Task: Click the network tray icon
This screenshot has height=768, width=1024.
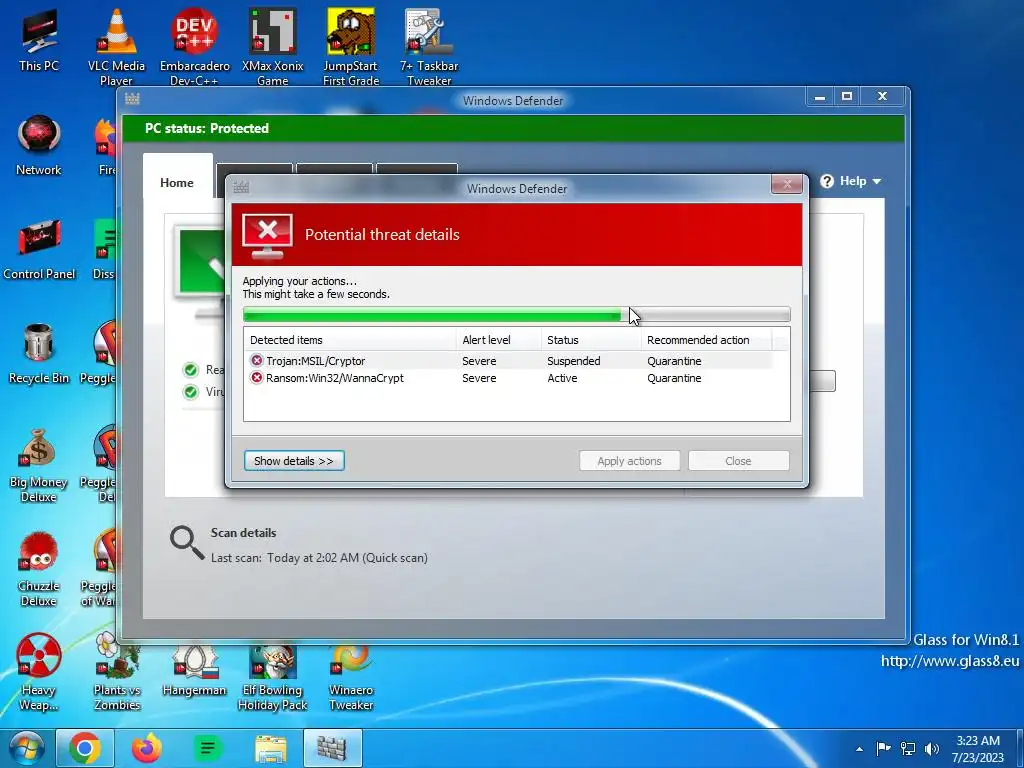Action: coord(908,748)
